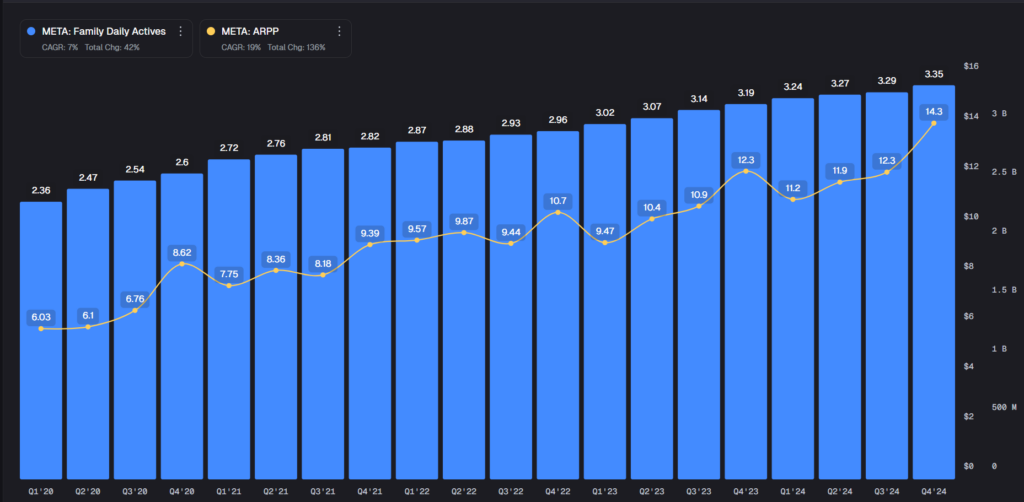Image resolution: width=1024 pixels, height=502 pixels.
Task: Click the bar value label 2.72
Action: [x=229, y=148]
